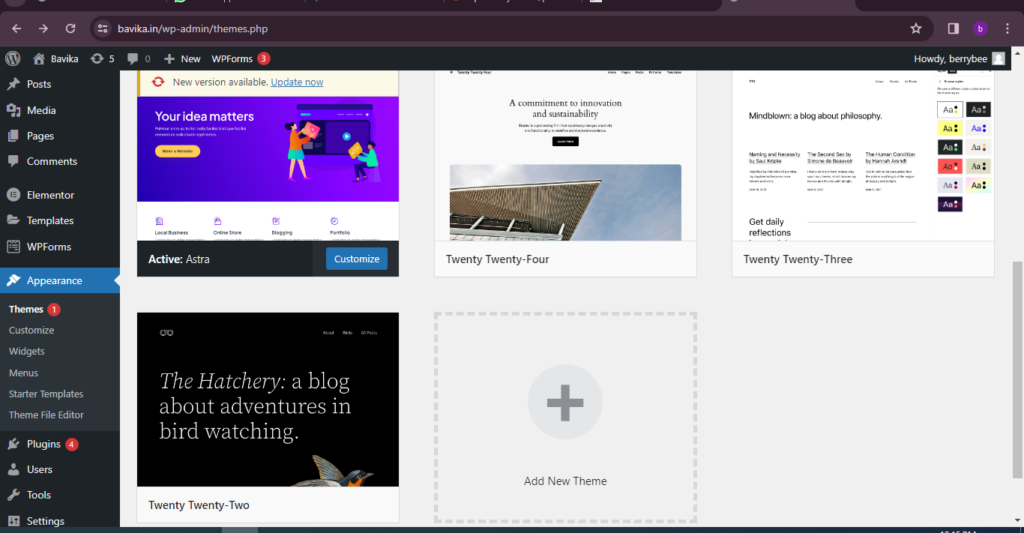Click the browser forward arrow
The height and width of the screenshot is (533, 1024).
tap(43, 29)
